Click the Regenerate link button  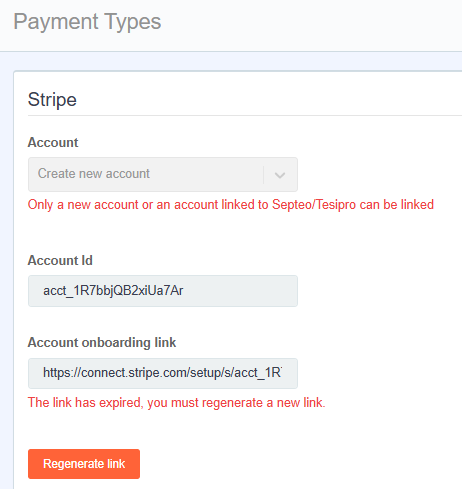(84, 464)
